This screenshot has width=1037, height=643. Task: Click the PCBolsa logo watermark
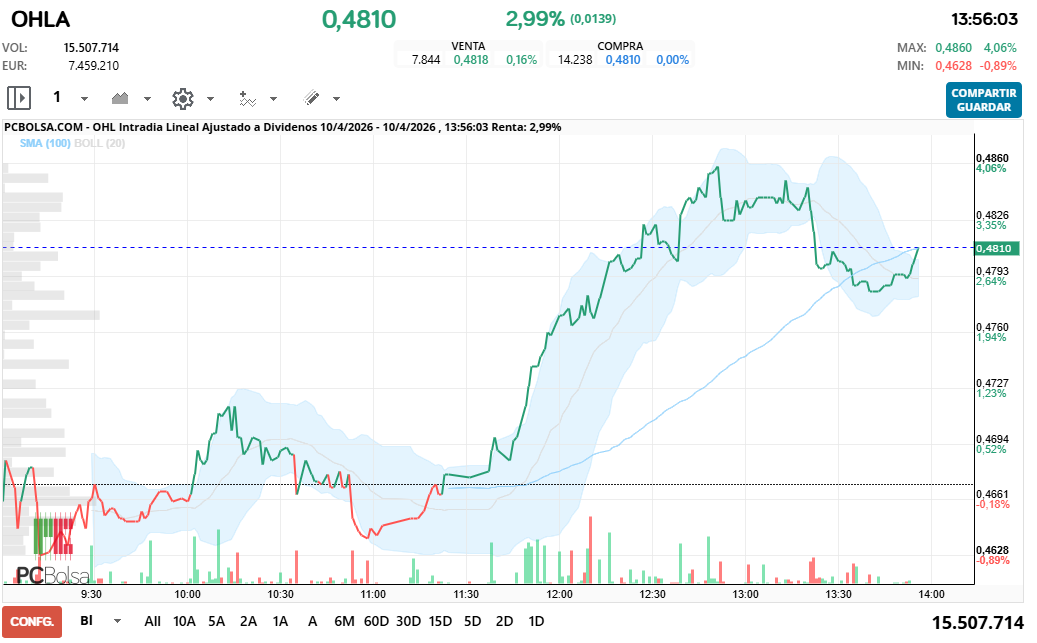(52, 575)
